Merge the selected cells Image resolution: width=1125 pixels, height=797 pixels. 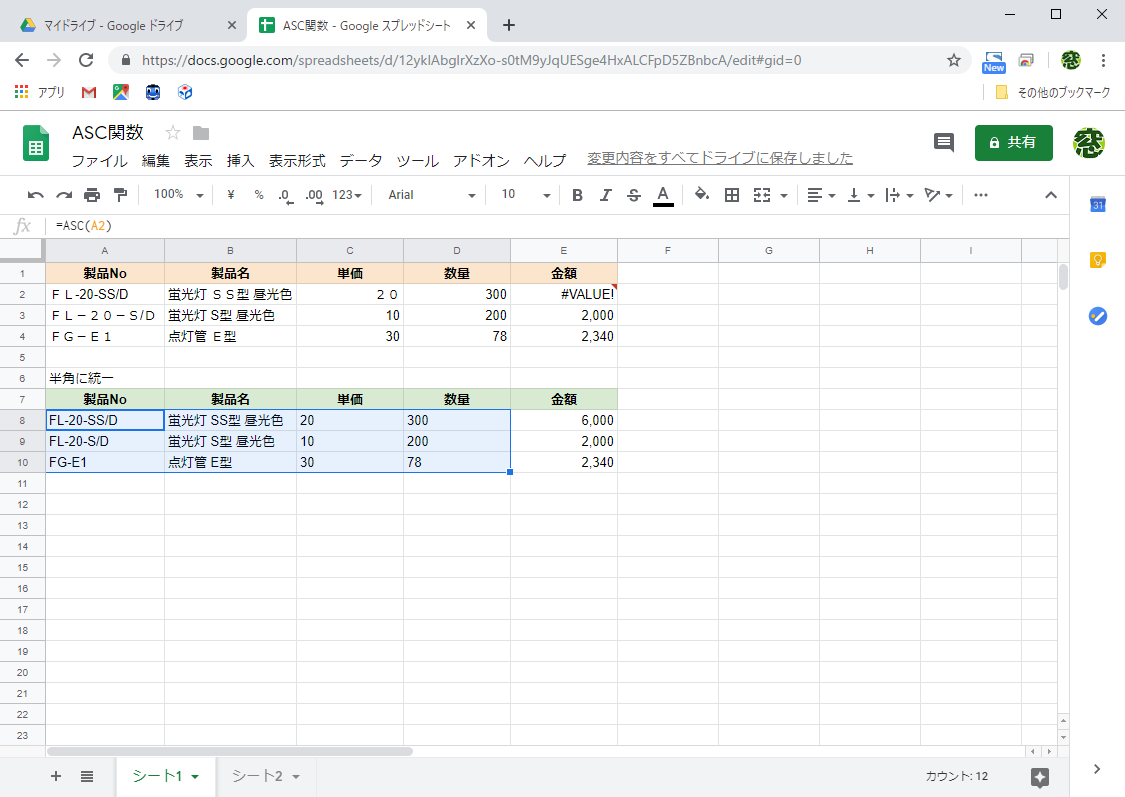(762, 195)
